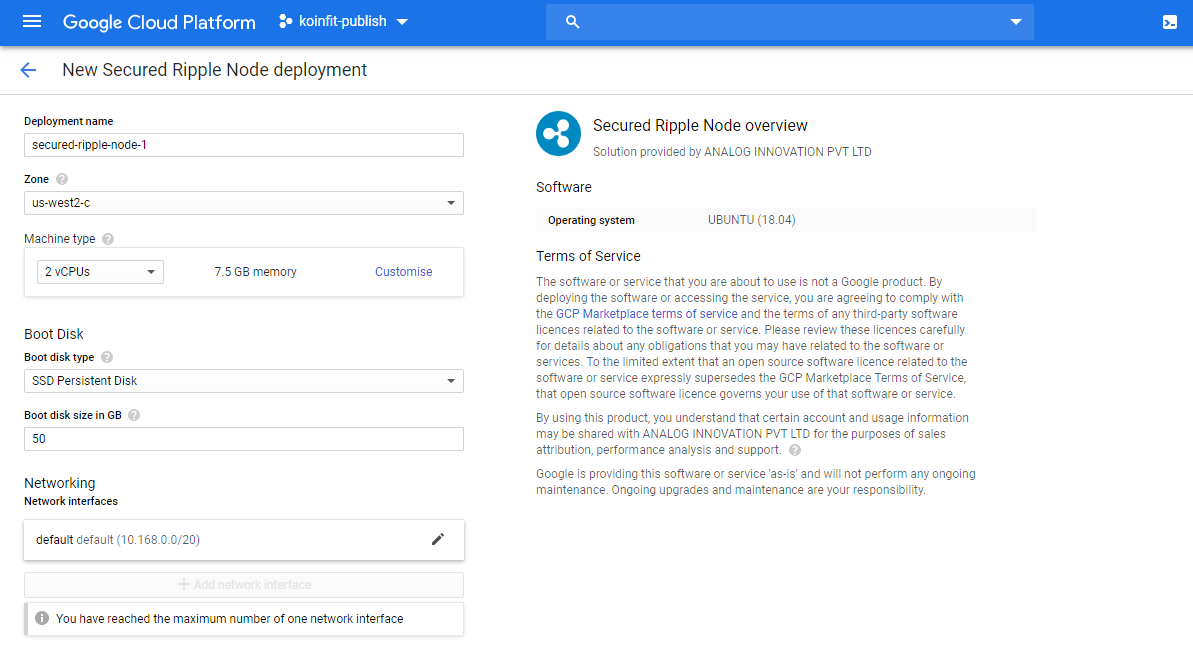This screenshot has width=1193, height=646.
Task: Focus the Boot disk size field
Action: pos(243,439)
